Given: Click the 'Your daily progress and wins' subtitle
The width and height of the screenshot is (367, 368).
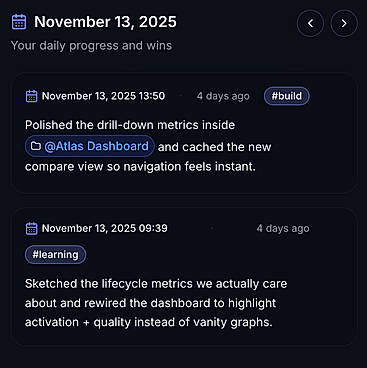Looking at the screenshot, I should click(x=91, y=45).
